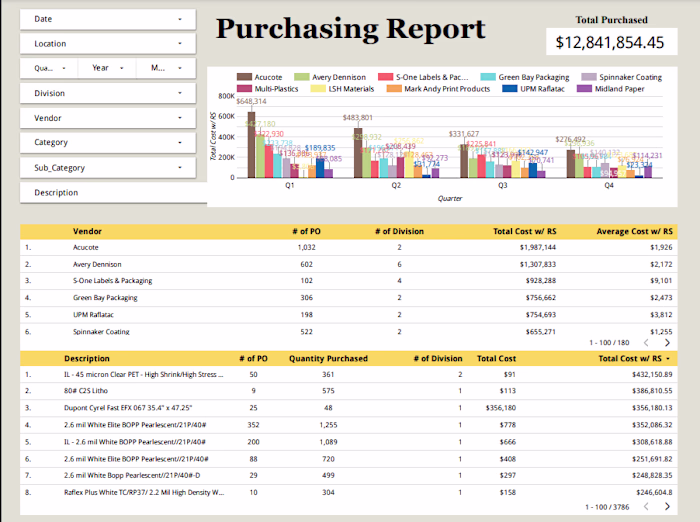This screenshot has height=522, width=700.
Task: Sort description table by Total Cost header
Action: [496, 359]
